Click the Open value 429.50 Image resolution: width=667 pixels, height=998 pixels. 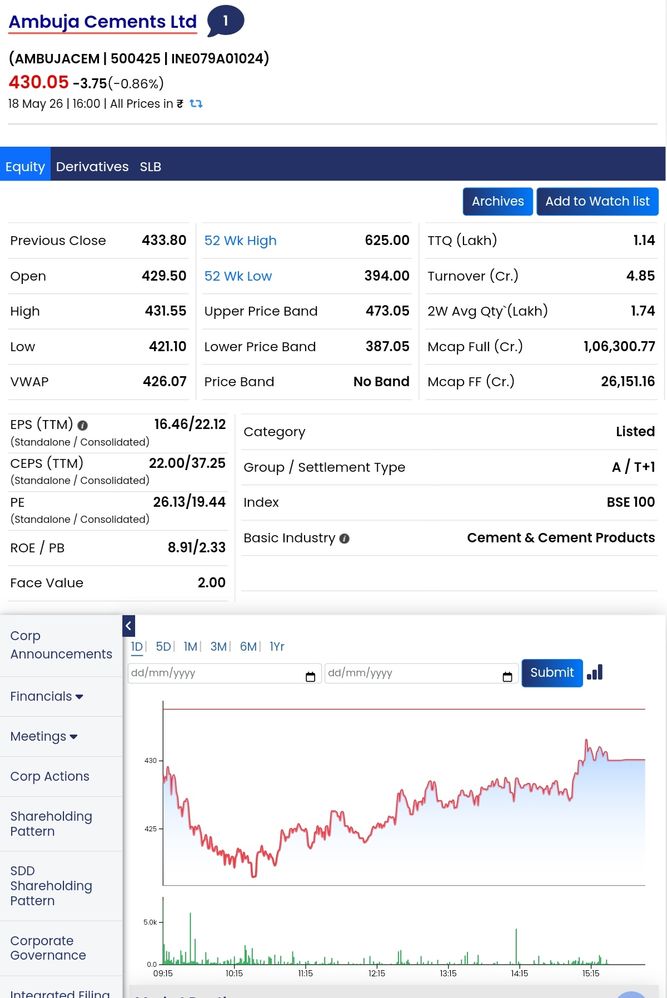pos(164,276)
